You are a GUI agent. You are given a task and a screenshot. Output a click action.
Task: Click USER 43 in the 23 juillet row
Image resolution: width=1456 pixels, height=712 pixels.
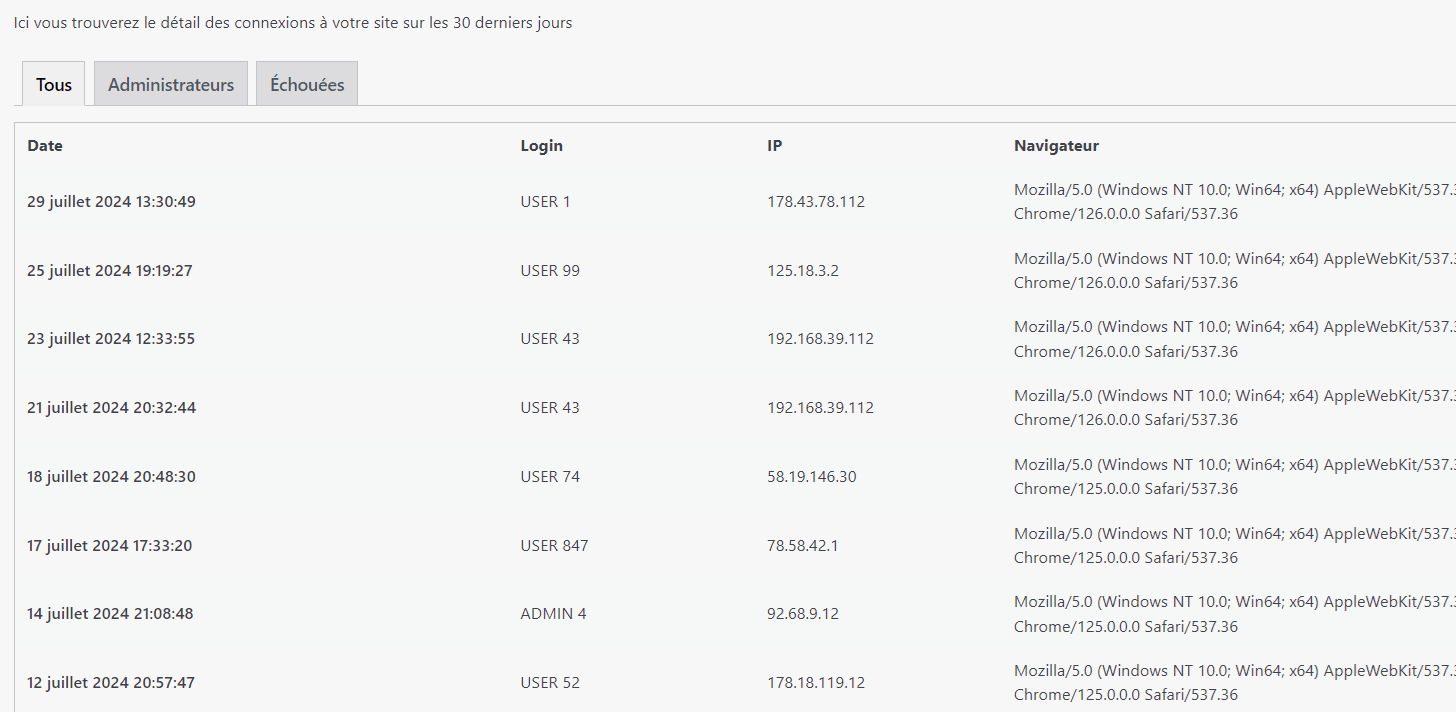click(550, 339)
